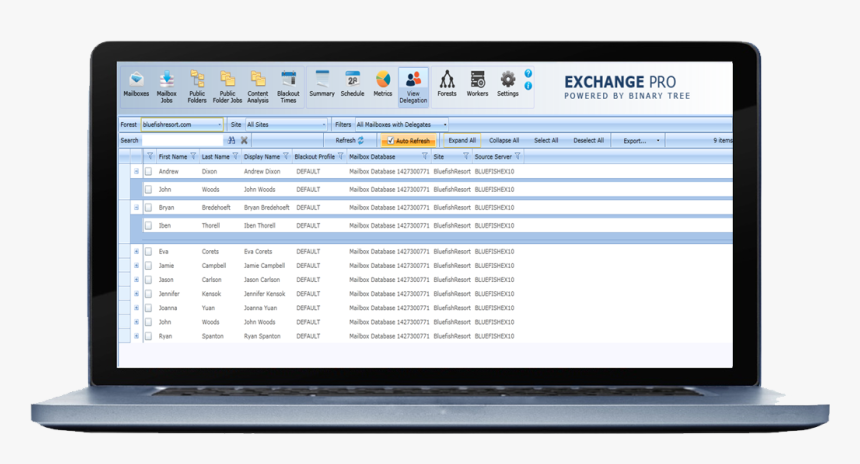The width and height of the screenshot is (860, 464).
Task: Click the binoculars search icon
Action: [231, 140]
